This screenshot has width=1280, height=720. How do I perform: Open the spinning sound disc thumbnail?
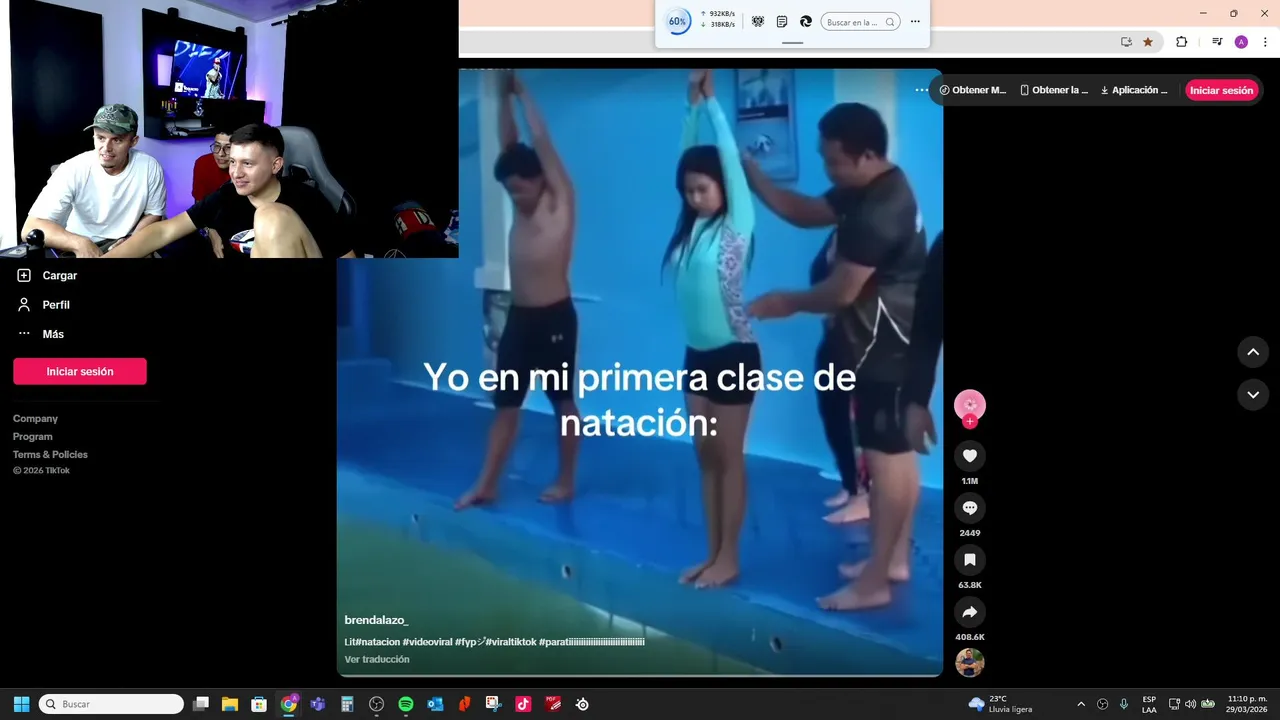pos(969,662)
